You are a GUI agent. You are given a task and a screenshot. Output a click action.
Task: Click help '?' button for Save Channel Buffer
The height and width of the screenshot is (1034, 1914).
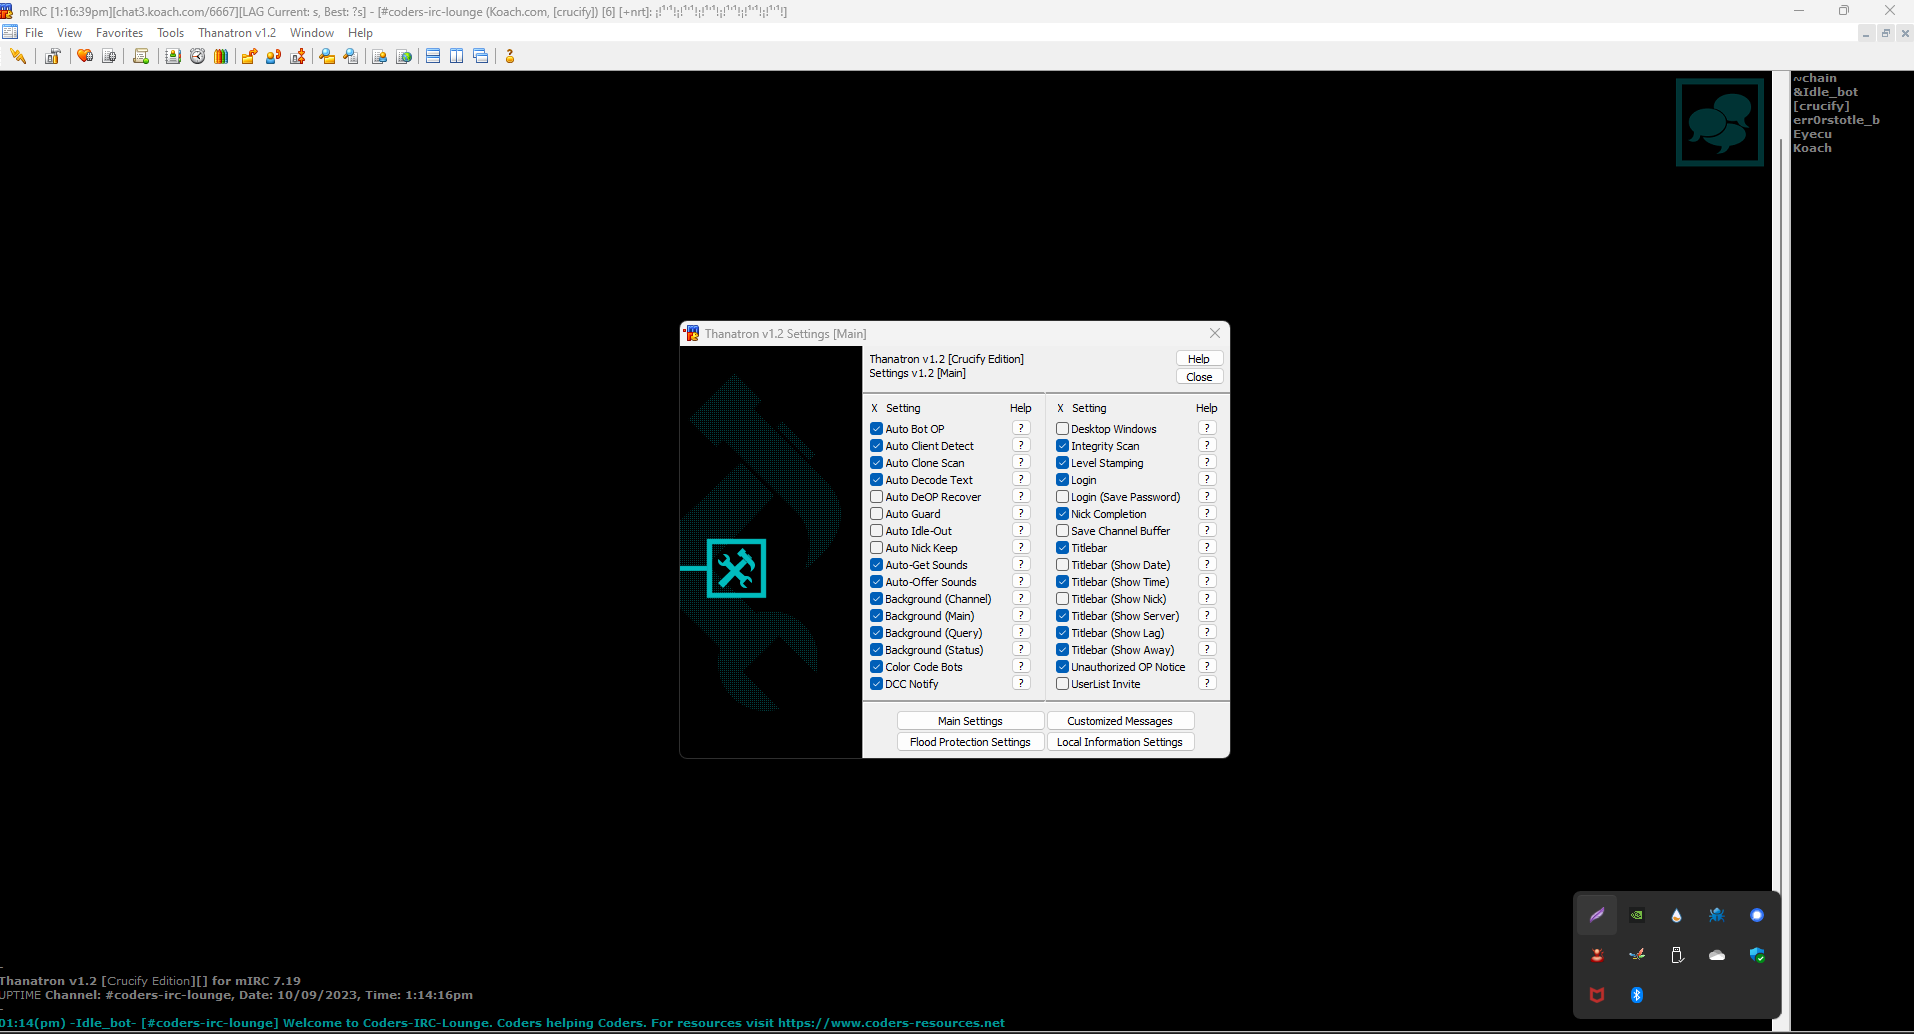pos(1207,530)
